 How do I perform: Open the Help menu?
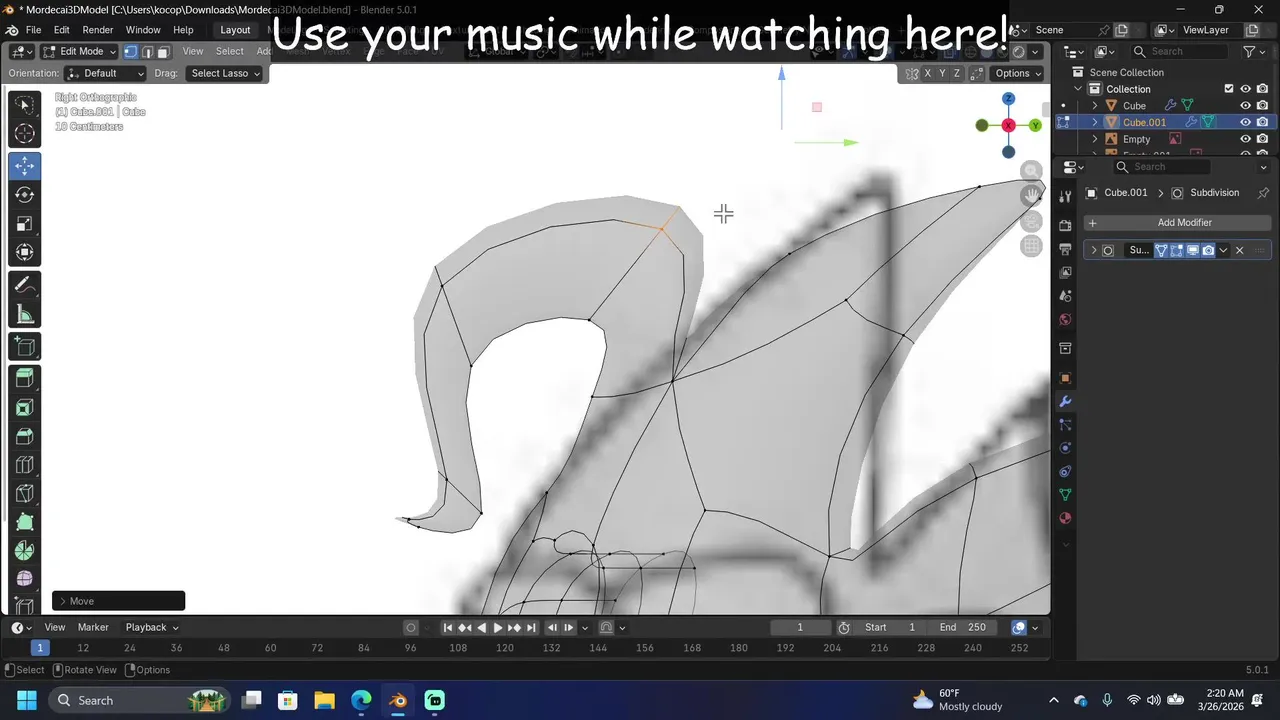[x=183, y=30]
